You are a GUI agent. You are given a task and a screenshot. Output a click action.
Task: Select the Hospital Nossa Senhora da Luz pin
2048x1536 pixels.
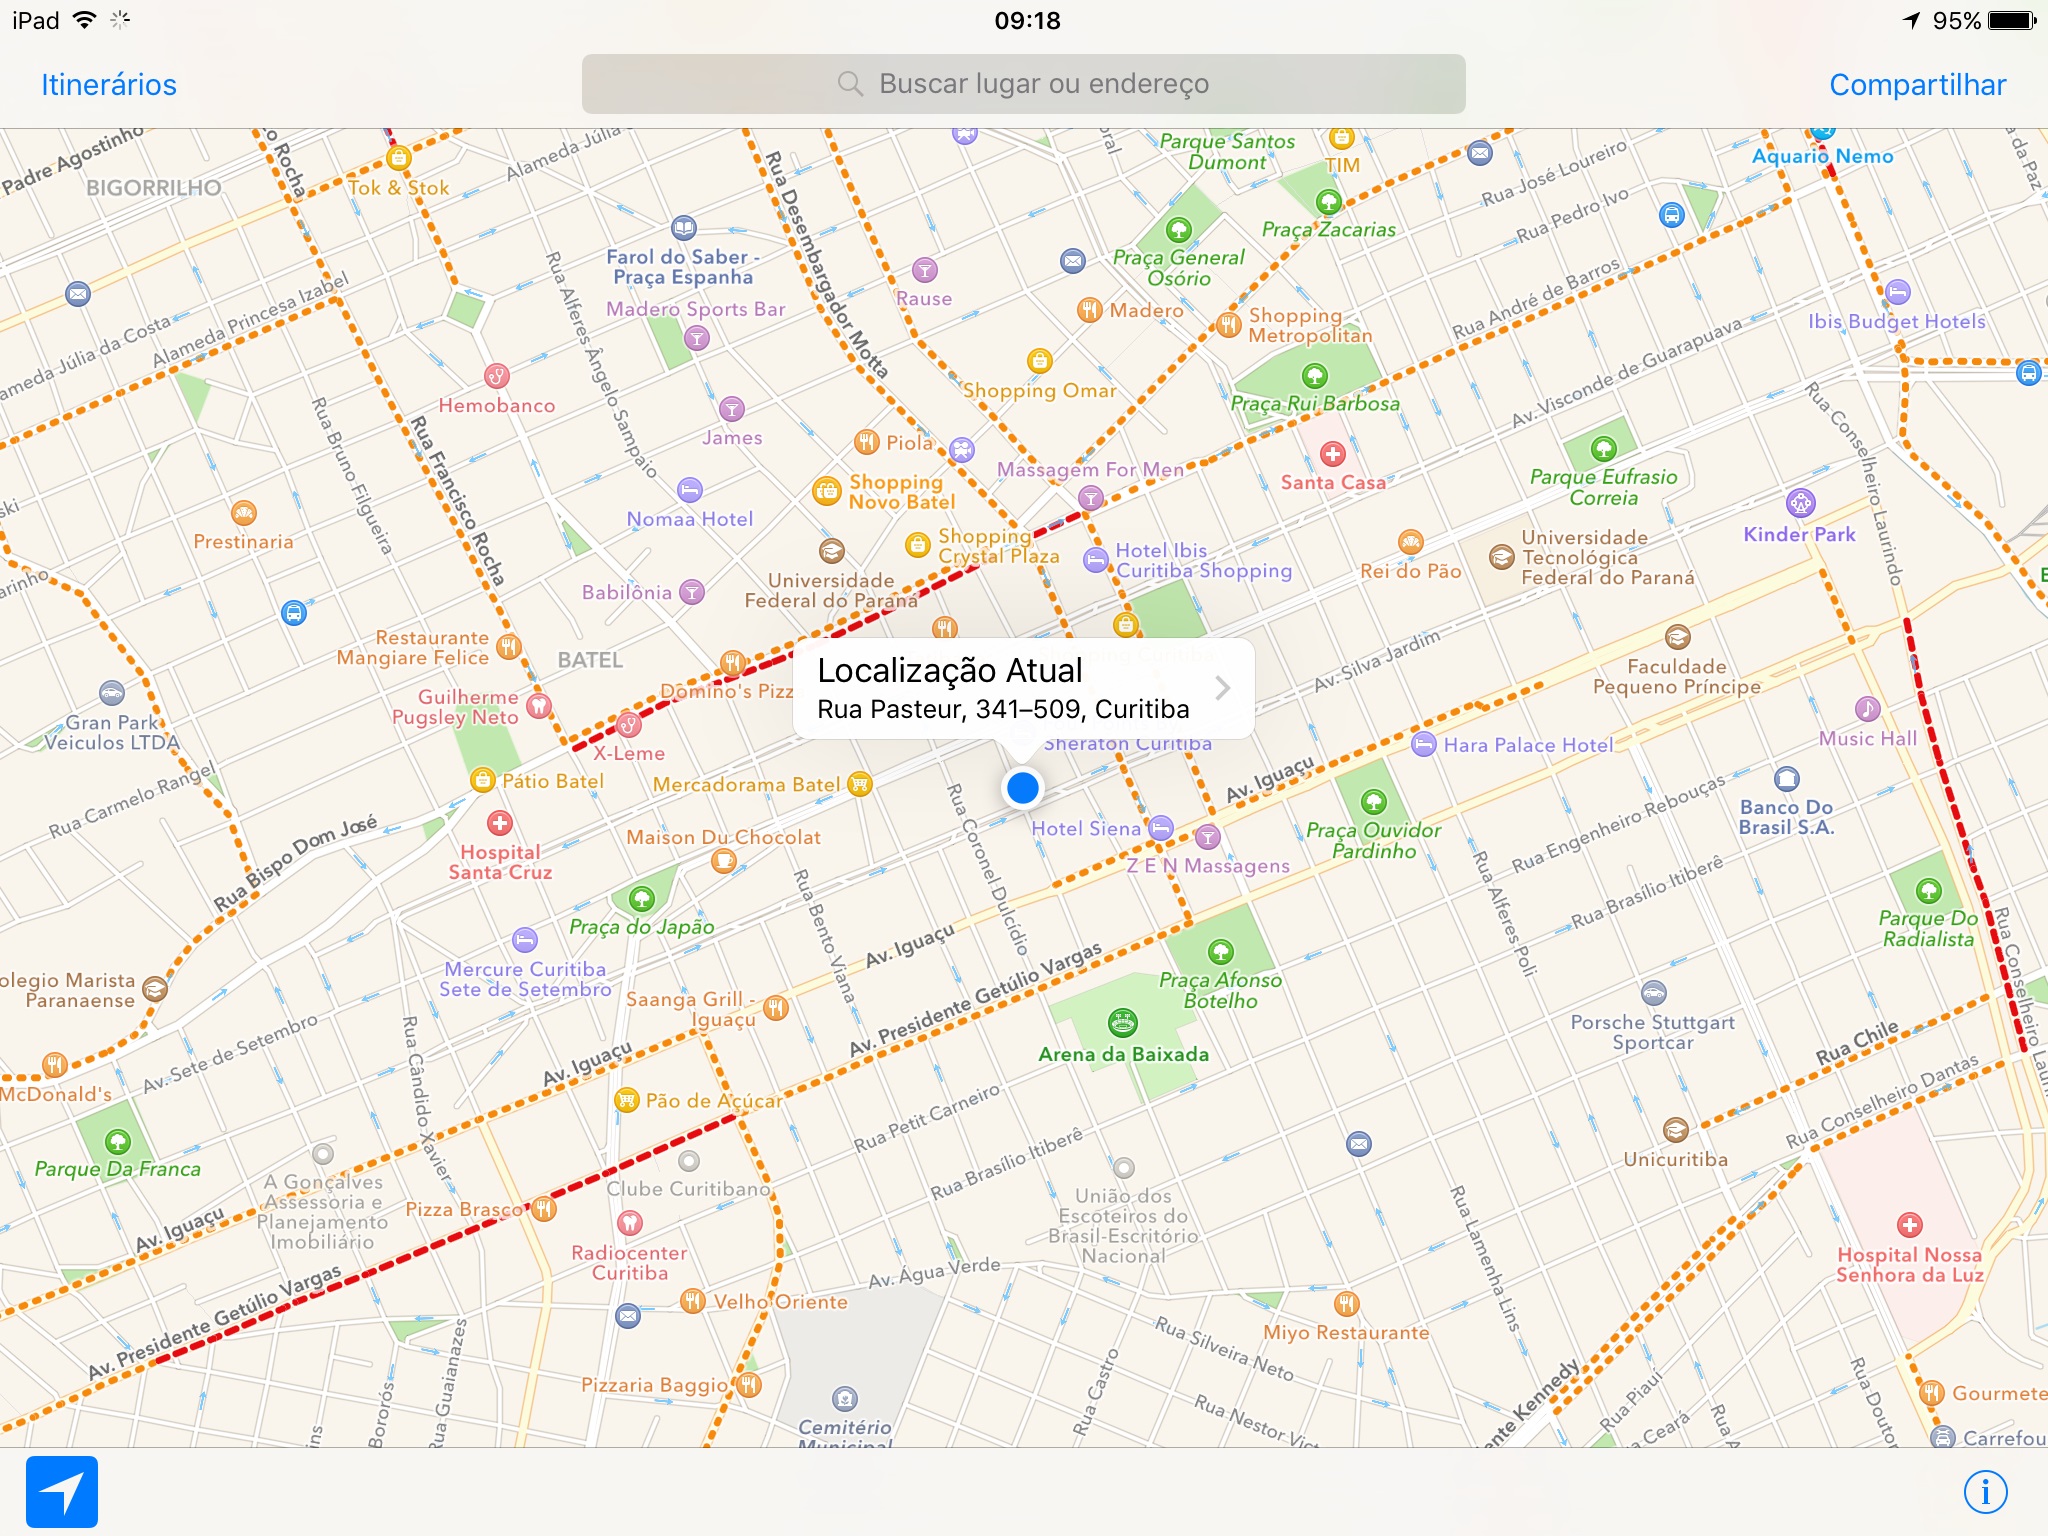click(x=1909, y=1225)
